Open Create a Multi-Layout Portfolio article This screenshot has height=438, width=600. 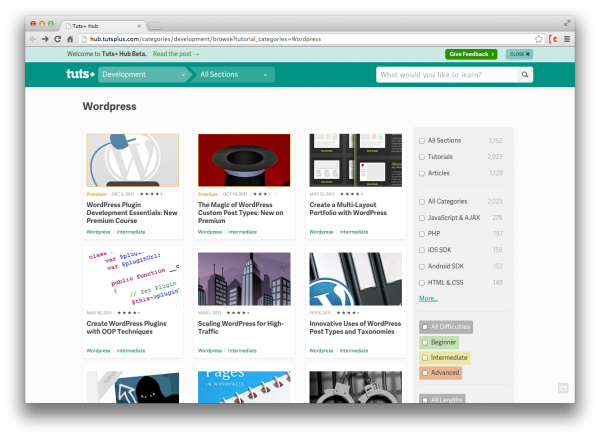348,209
